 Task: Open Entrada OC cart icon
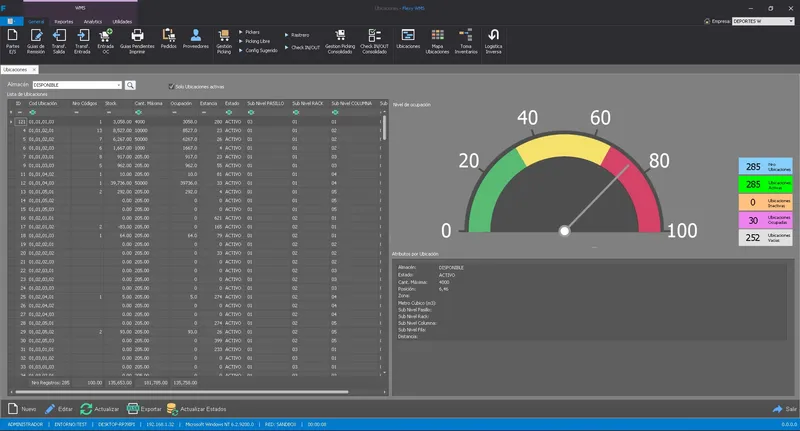click(x=106, y=36)
